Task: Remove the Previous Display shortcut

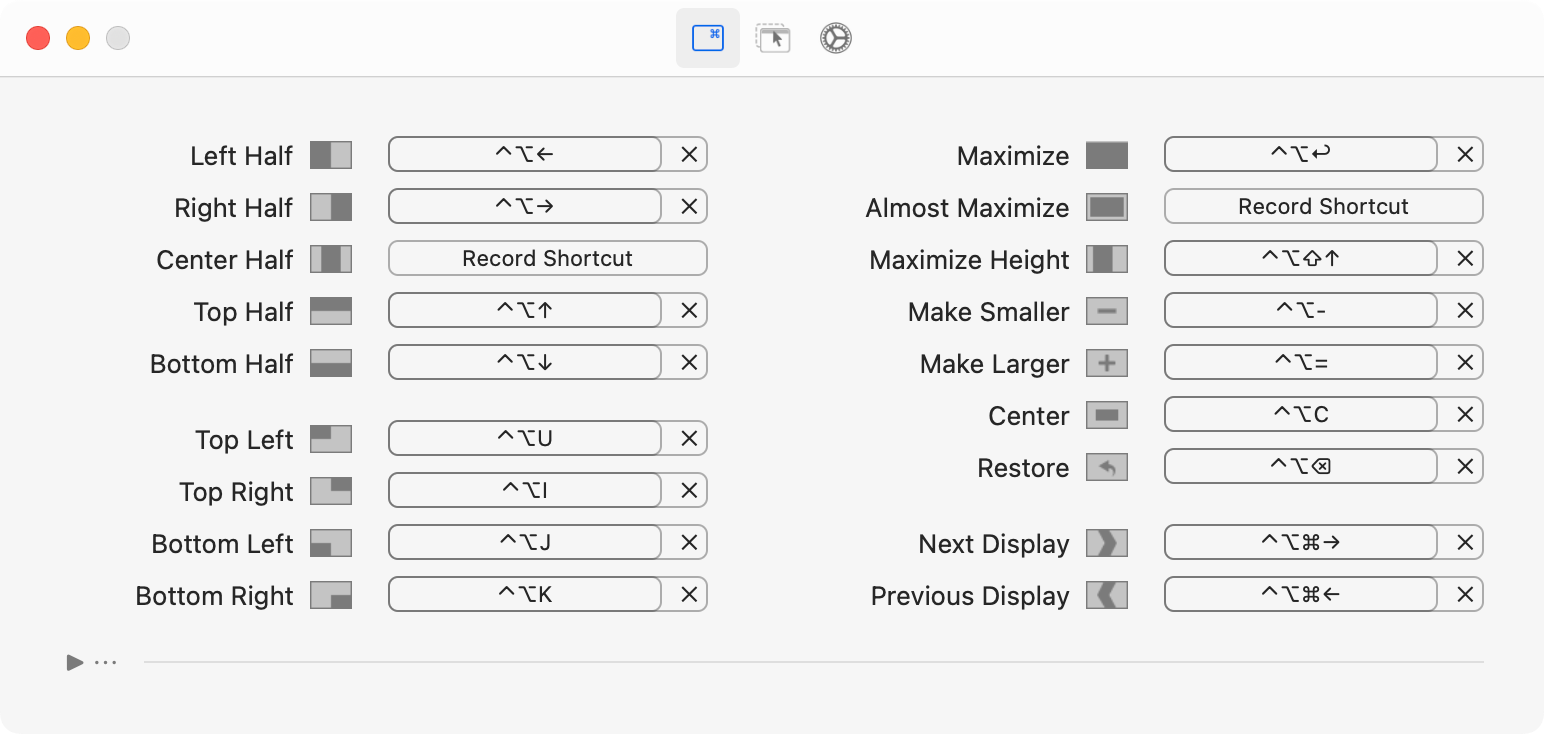Action: 1465,594
